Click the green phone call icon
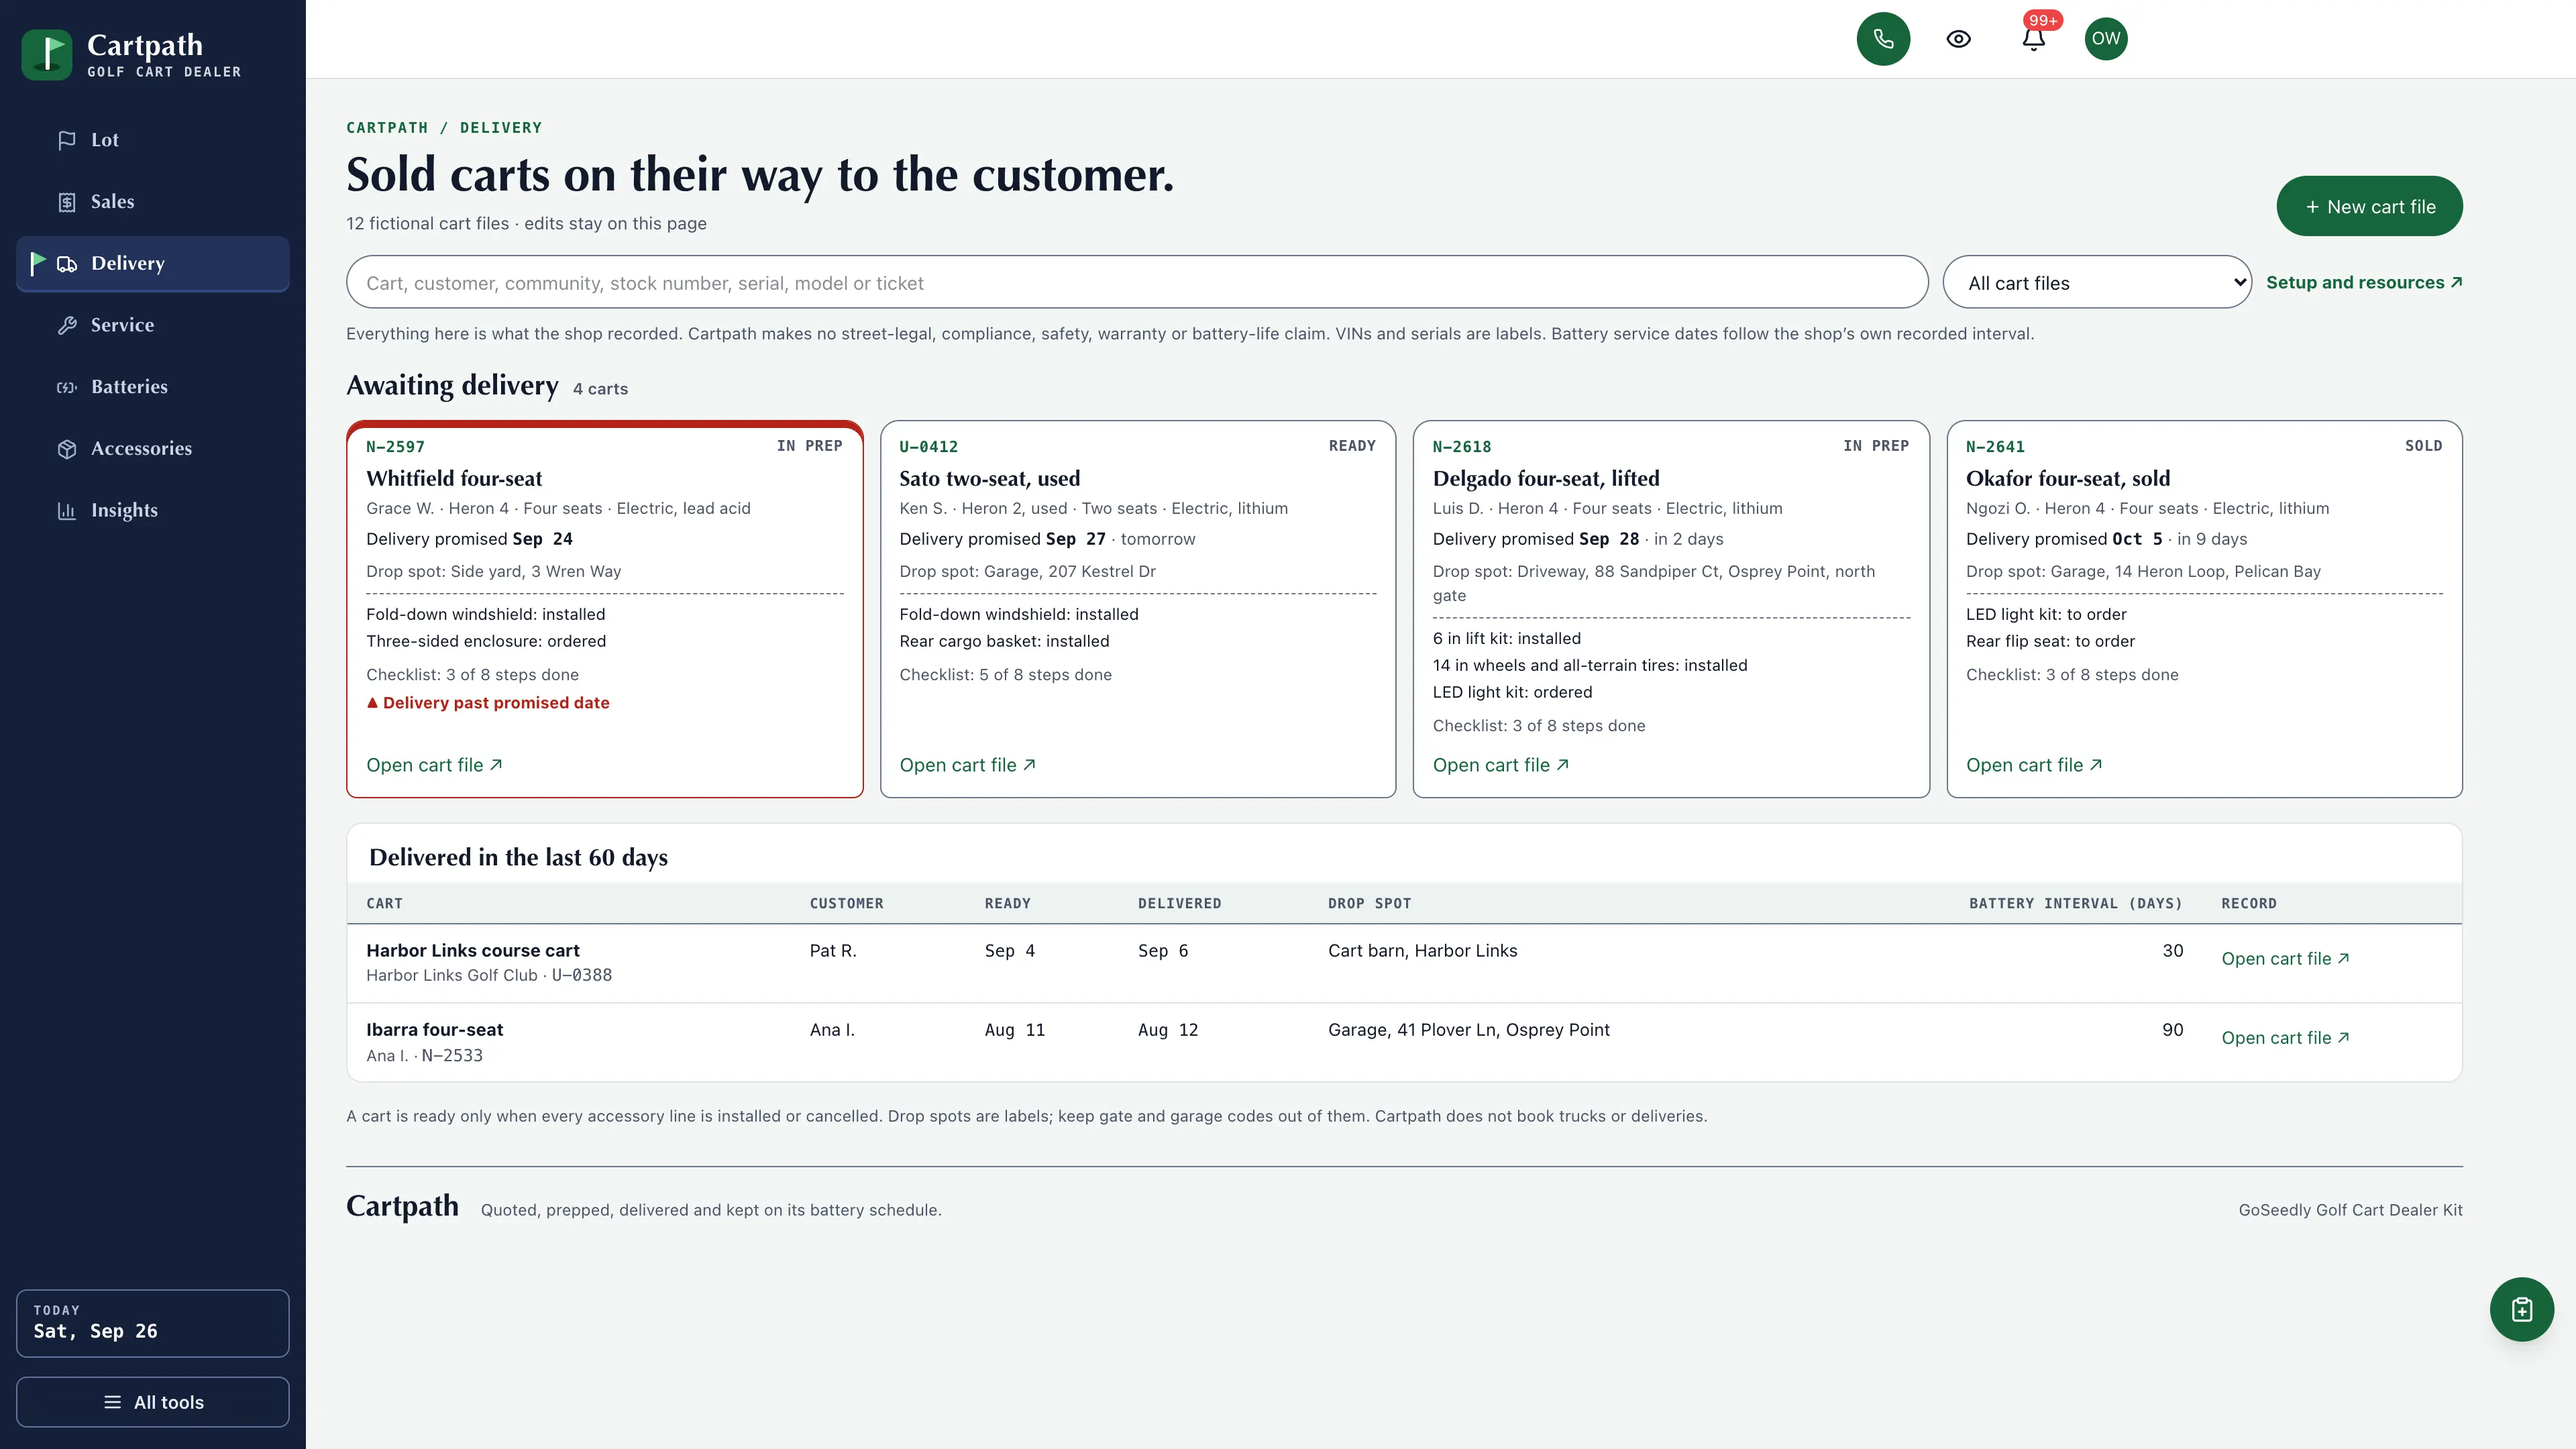Screen dimensions: 2576x1449 point(1883,39)
